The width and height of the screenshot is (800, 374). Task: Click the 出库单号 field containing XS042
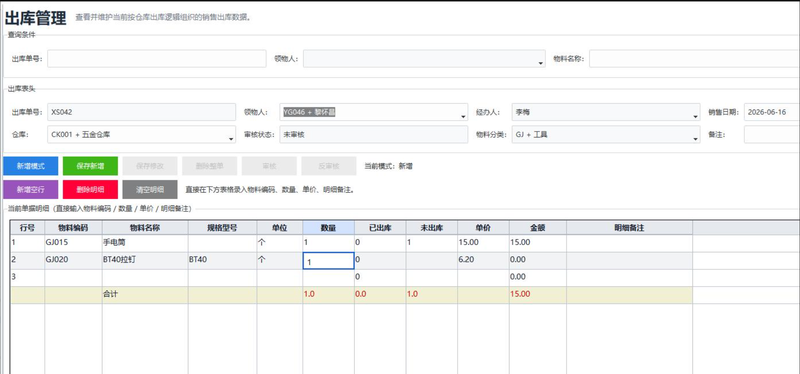(141, 112)
